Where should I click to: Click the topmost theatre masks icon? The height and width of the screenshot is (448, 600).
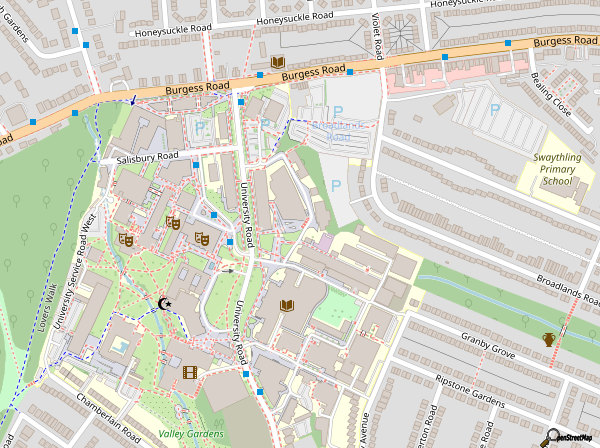(172, 224)
